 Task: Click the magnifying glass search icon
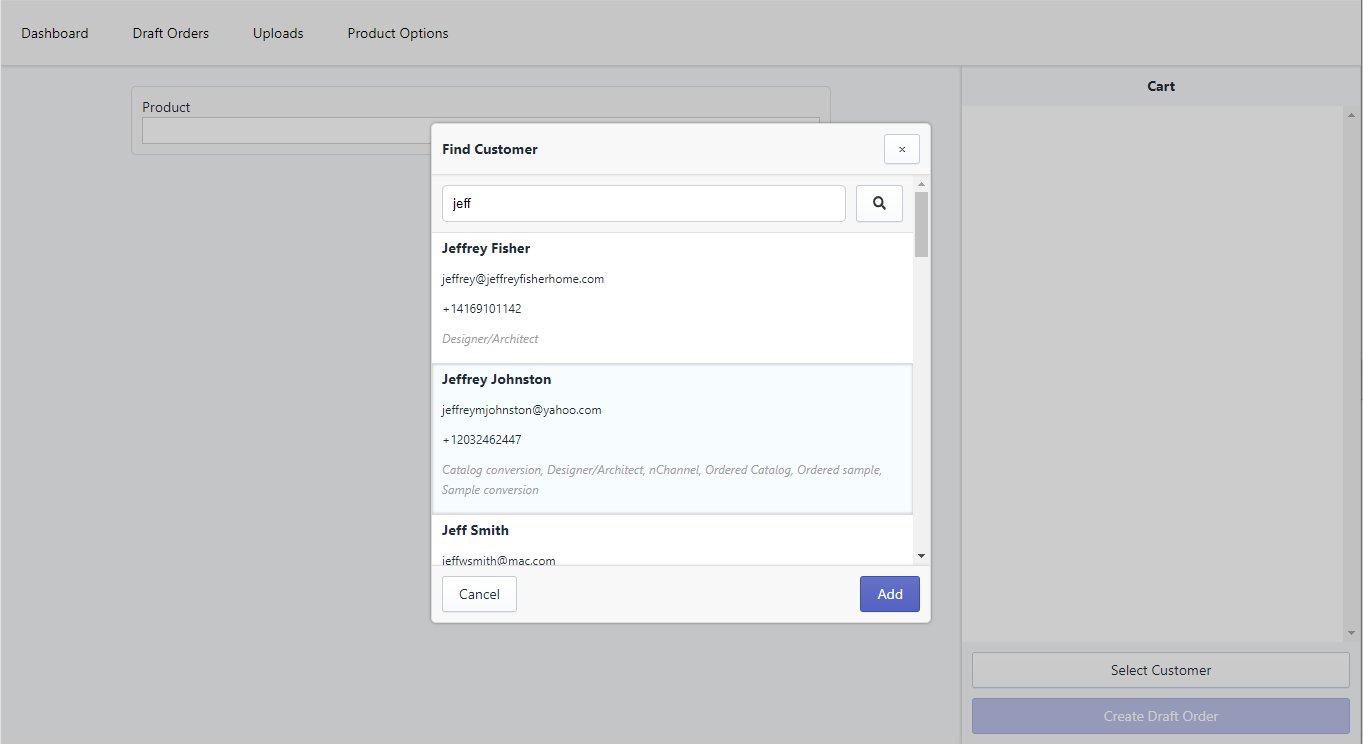tap(879, 203)
